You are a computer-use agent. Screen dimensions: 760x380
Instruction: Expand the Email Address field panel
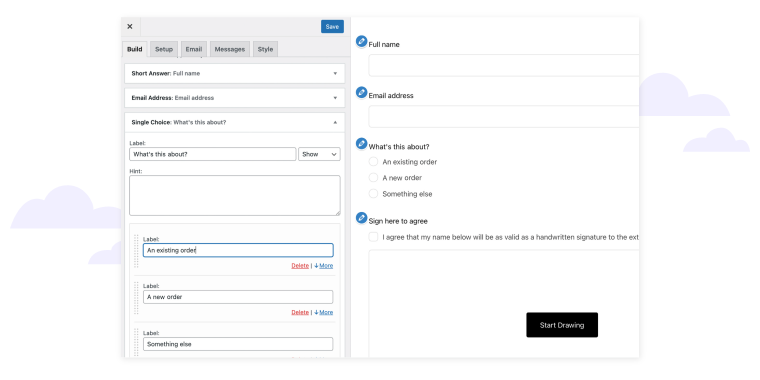(235, 97)
